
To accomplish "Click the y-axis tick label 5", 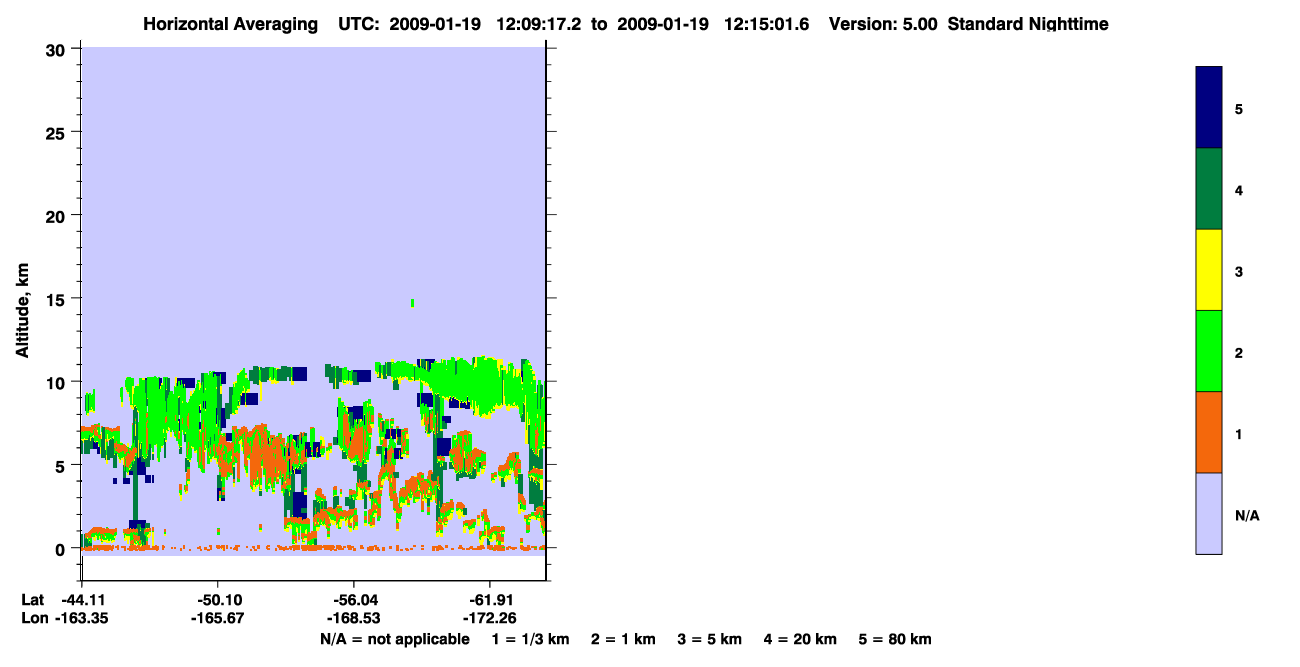I will (x=62, y=466).
